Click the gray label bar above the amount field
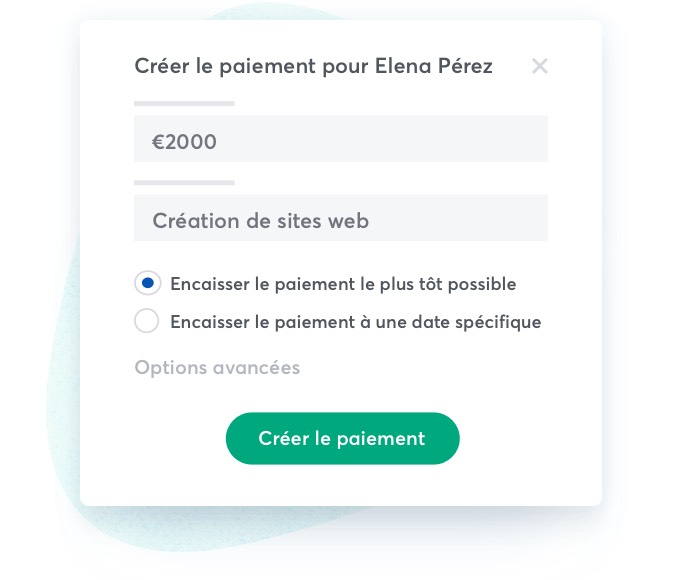The image size is (680, 580). click(x=184, y=103)
